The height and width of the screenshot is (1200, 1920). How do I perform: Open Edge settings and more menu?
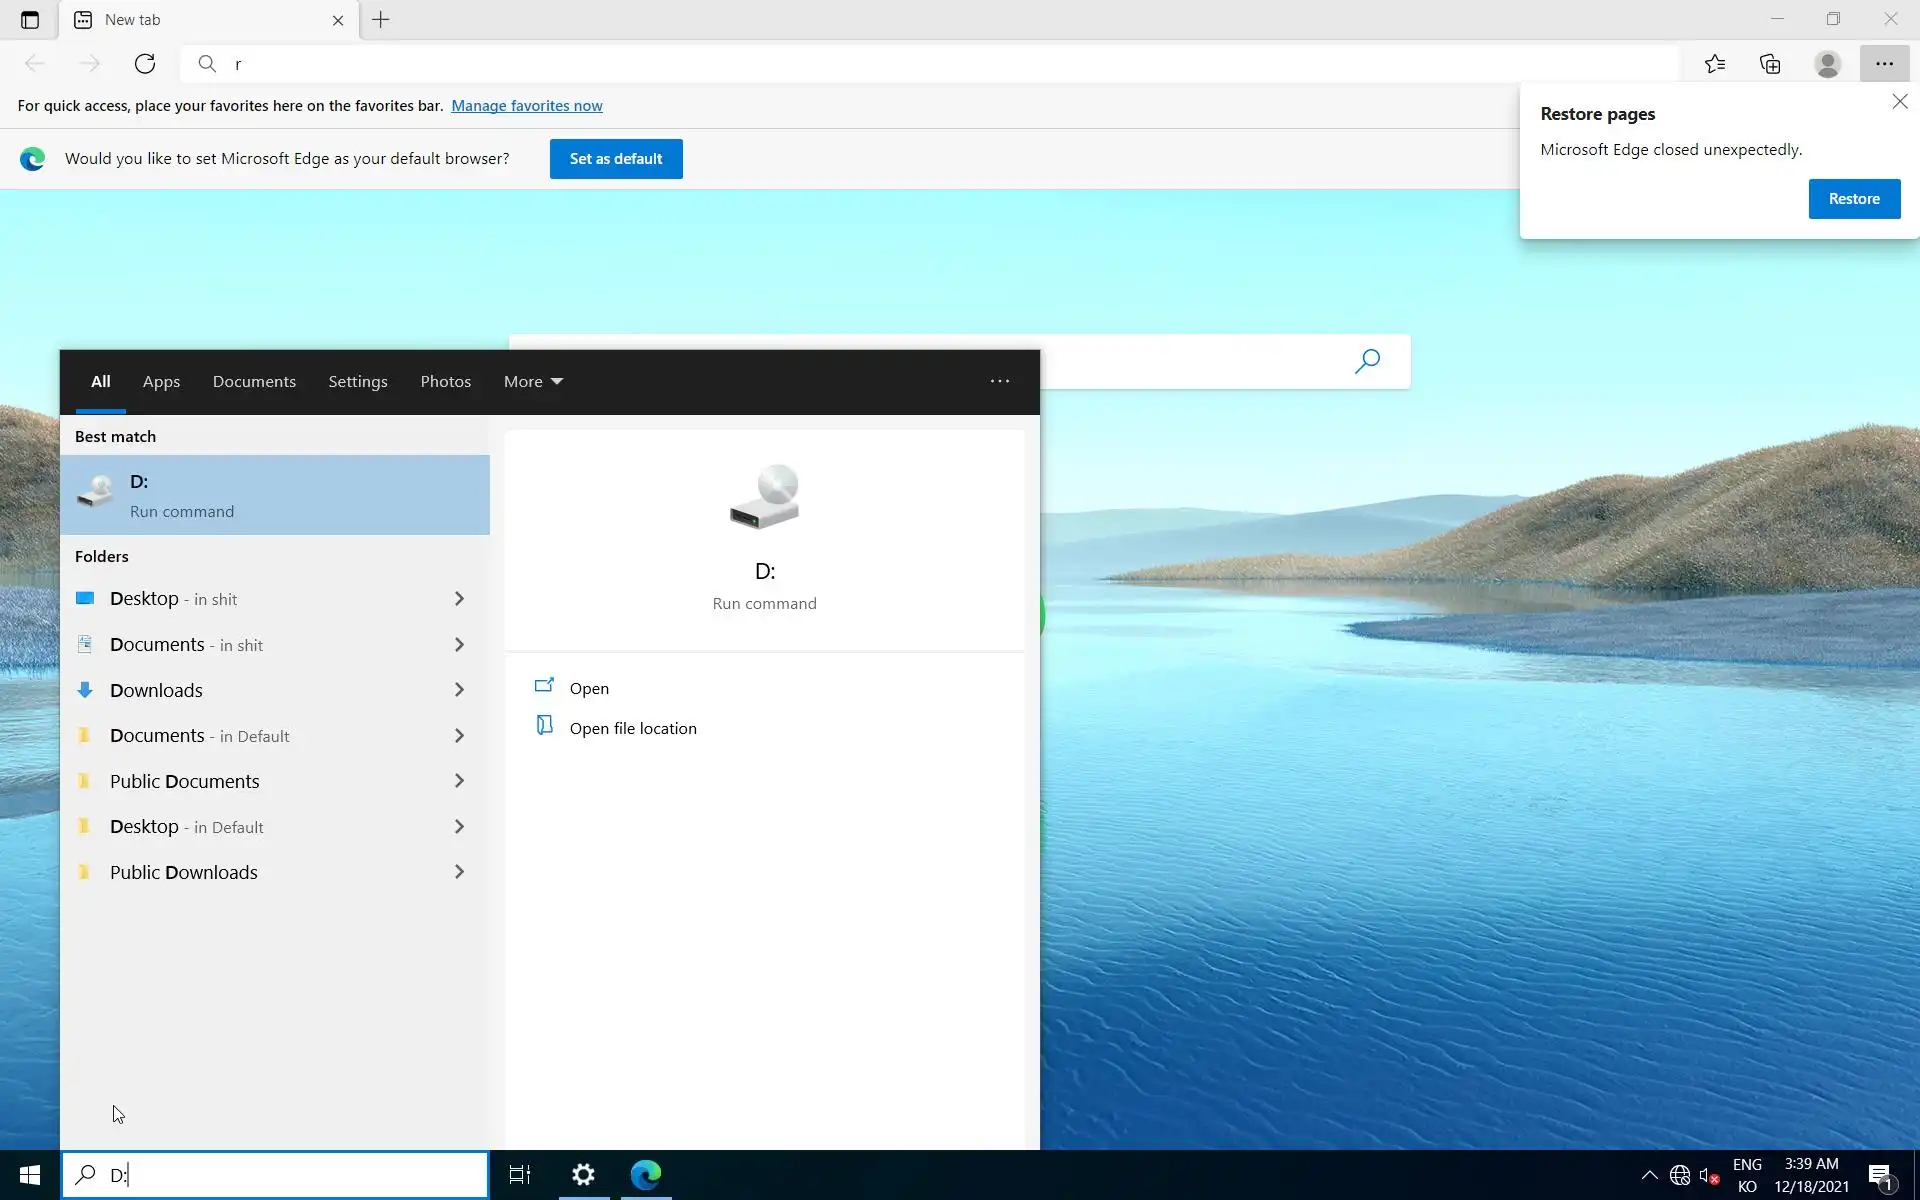pyautogui.click(x=1884, y=64)
